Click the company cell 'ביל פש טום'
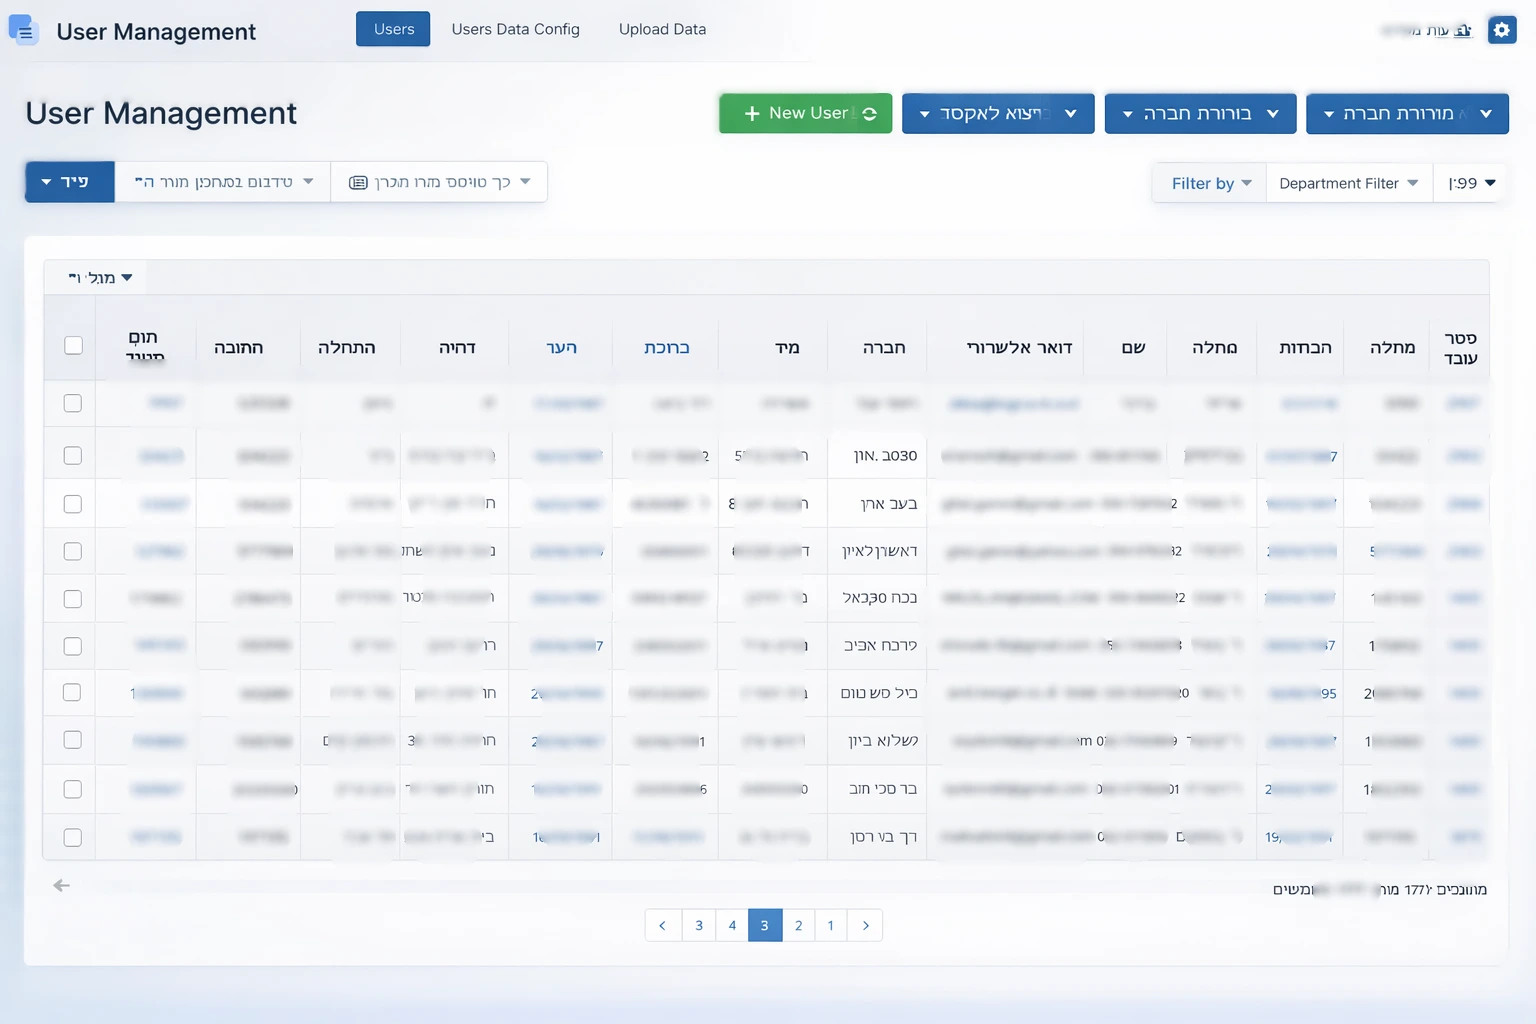Screen dimensions: 1536x1024 coord(879,692)
